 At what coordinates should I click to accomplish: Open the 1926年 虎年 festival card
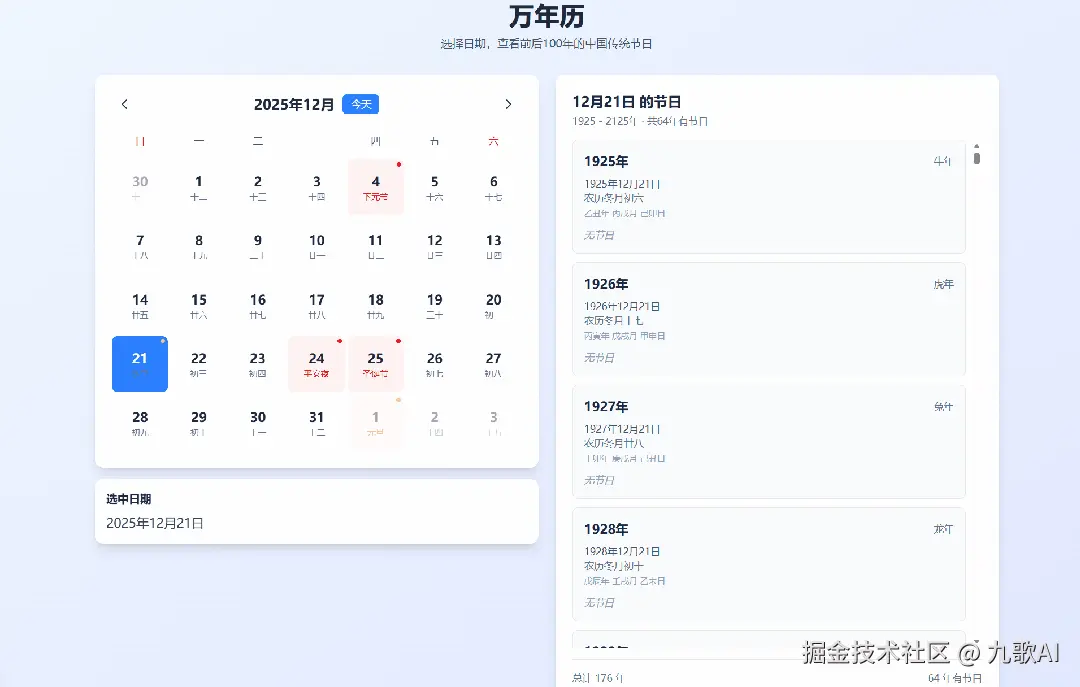pyautogui.click(x=768, y=320)
